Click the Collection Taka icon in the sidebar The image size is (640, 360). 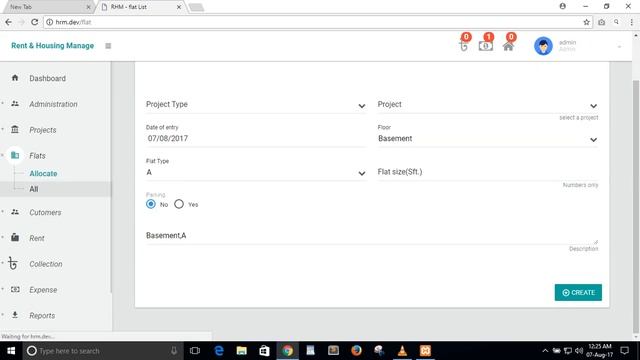point(13,264)
